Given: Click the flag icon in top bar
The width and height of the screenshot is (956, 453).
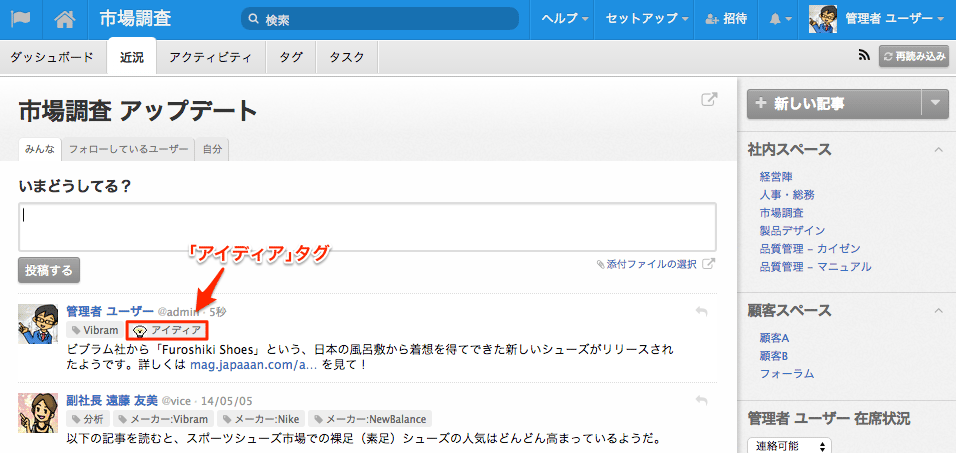Looking at the screenshot, I should 21,20.
